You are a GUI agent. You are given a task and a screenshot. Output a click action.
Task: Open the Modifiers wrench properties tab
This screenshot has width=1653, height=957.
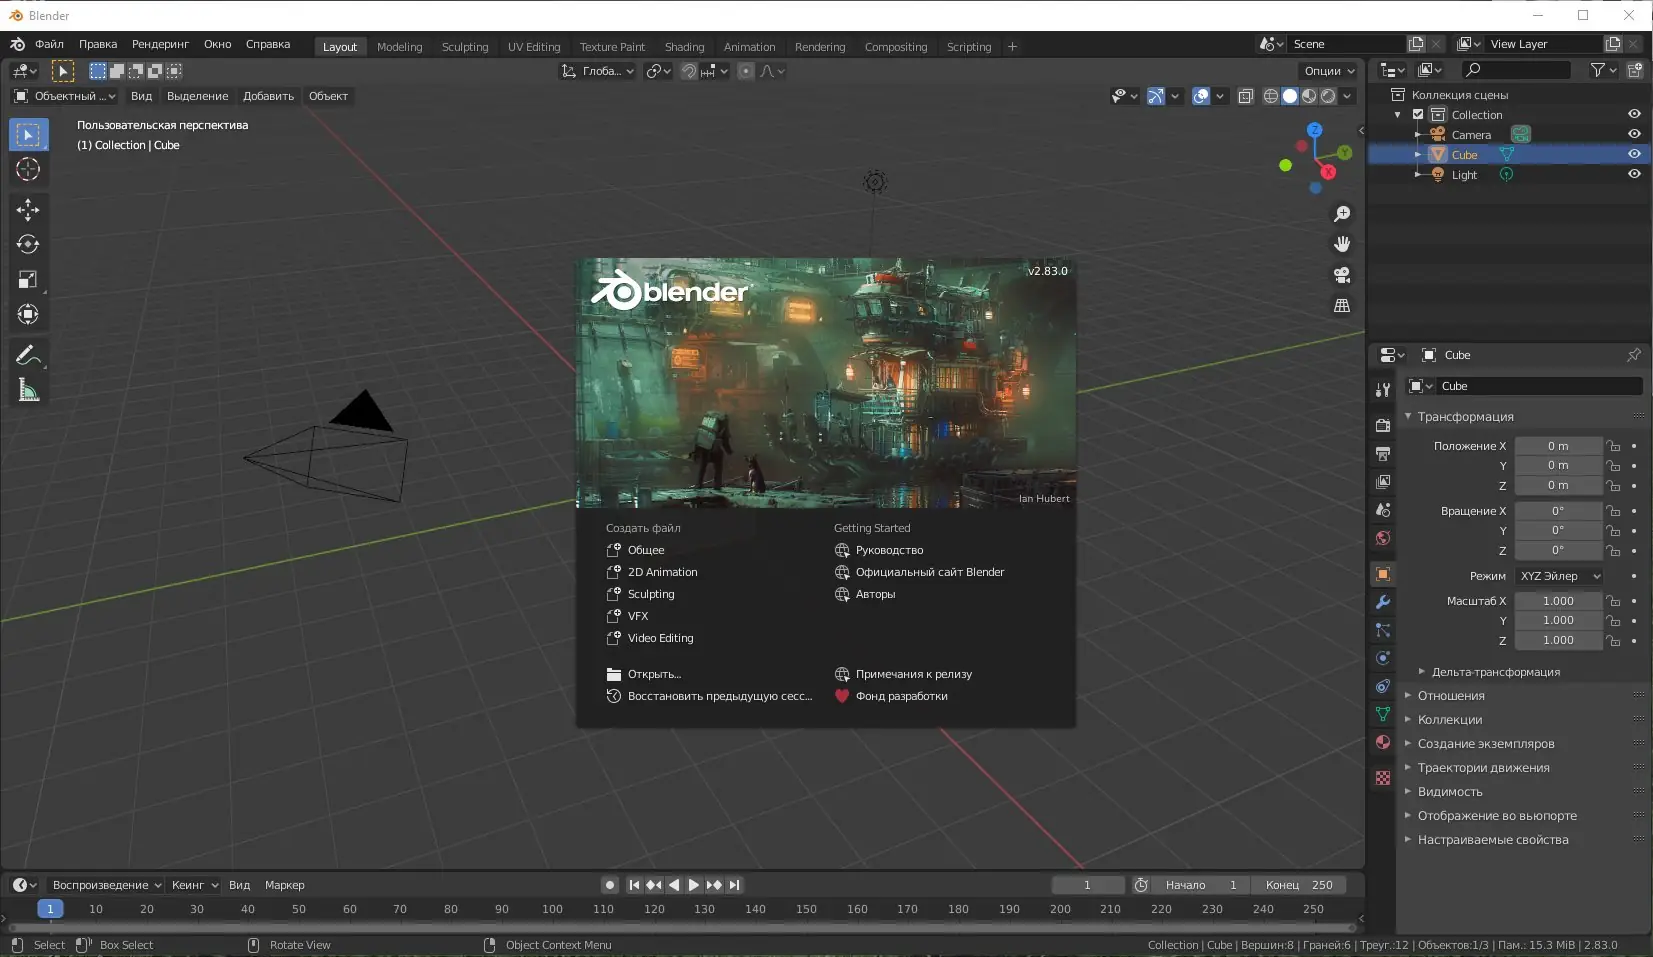[1383, 602]
